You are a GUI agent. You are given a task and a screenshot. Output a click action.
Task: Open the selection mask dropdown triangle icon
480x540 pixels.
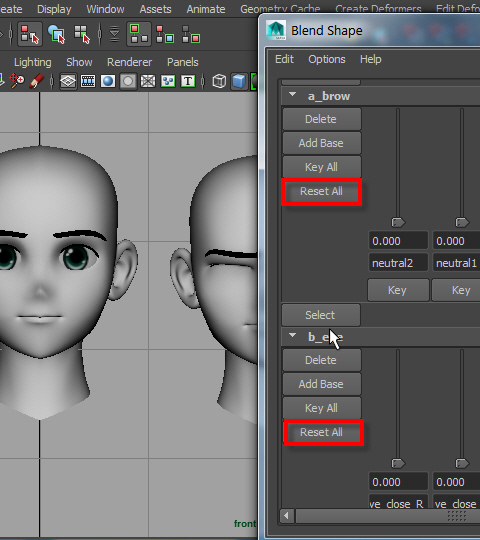(114, 34)
